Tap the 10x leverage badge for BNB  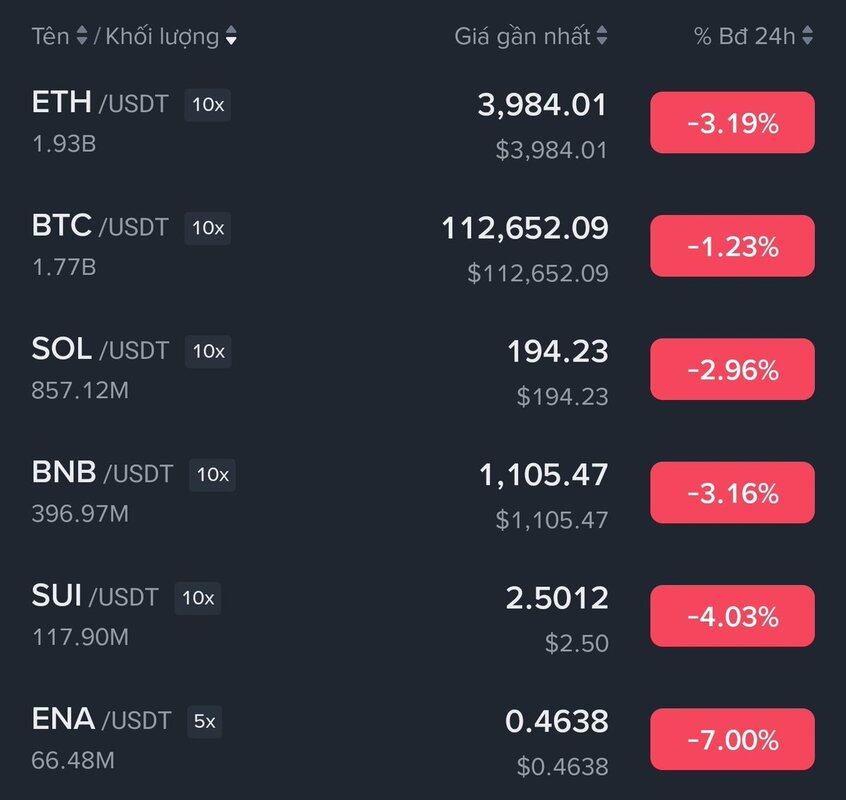pos(213,474)
